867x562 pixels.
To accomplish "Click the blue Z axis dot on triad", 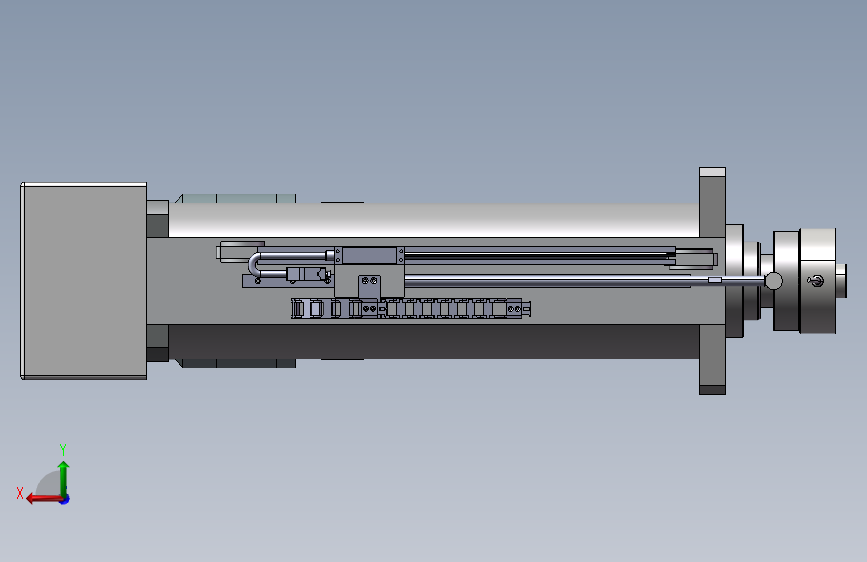I will [x=65, y=499].
